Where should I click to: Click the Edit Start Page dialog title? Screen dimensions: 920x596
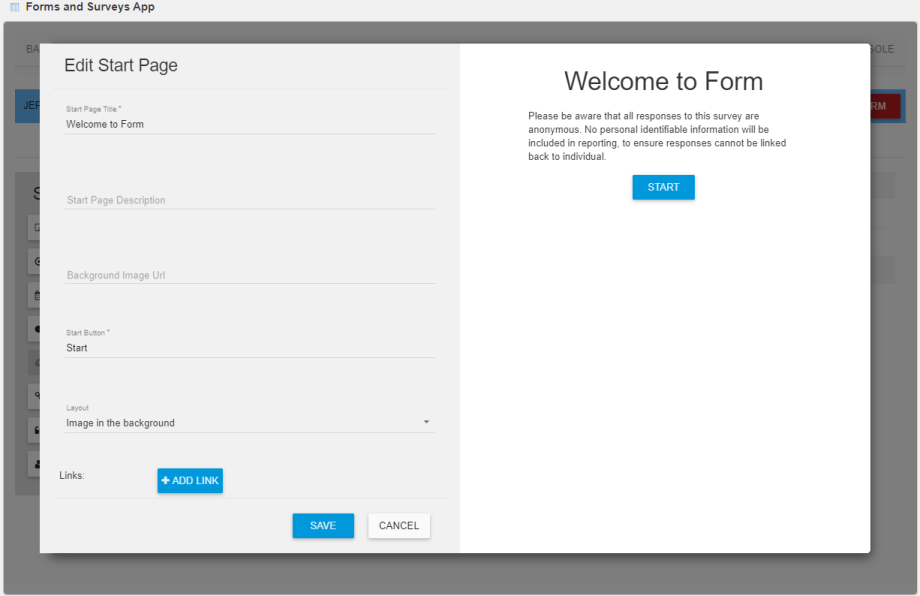pos(121,65)
